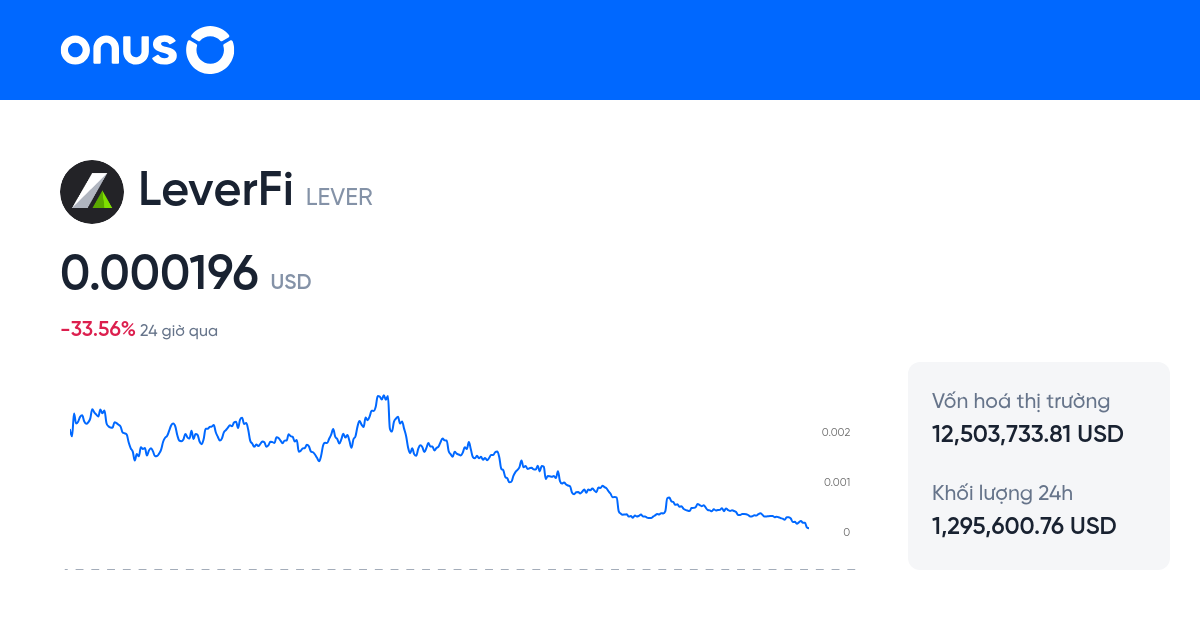This screenshot has height=630, width=1200.
Task: Click the market cap value 12,503,733.81 USD
Action: coord(1026,434)
